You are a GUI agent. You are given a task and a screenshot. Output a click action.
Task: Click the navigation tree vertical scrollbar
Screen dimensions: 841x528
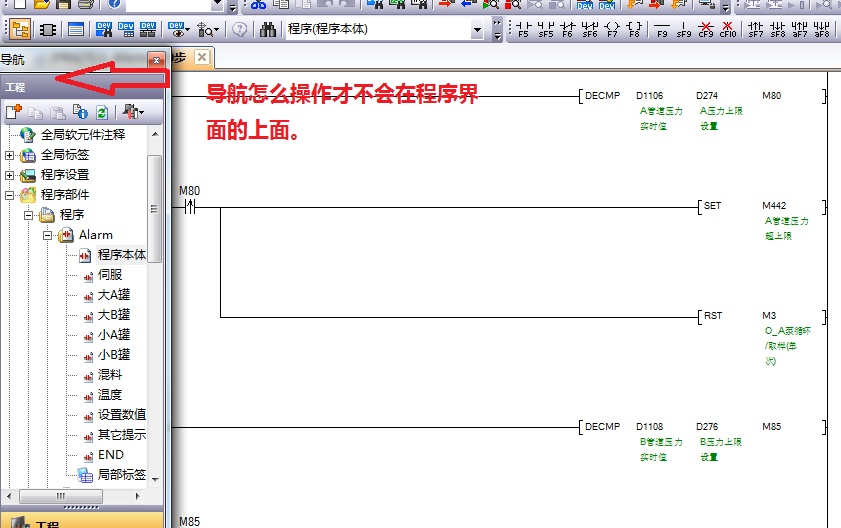155,210
